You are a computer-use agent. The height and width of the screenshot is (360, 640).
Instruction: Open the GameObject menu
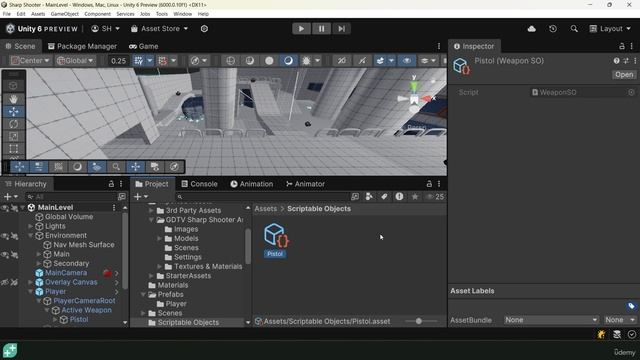click(64, 14)
